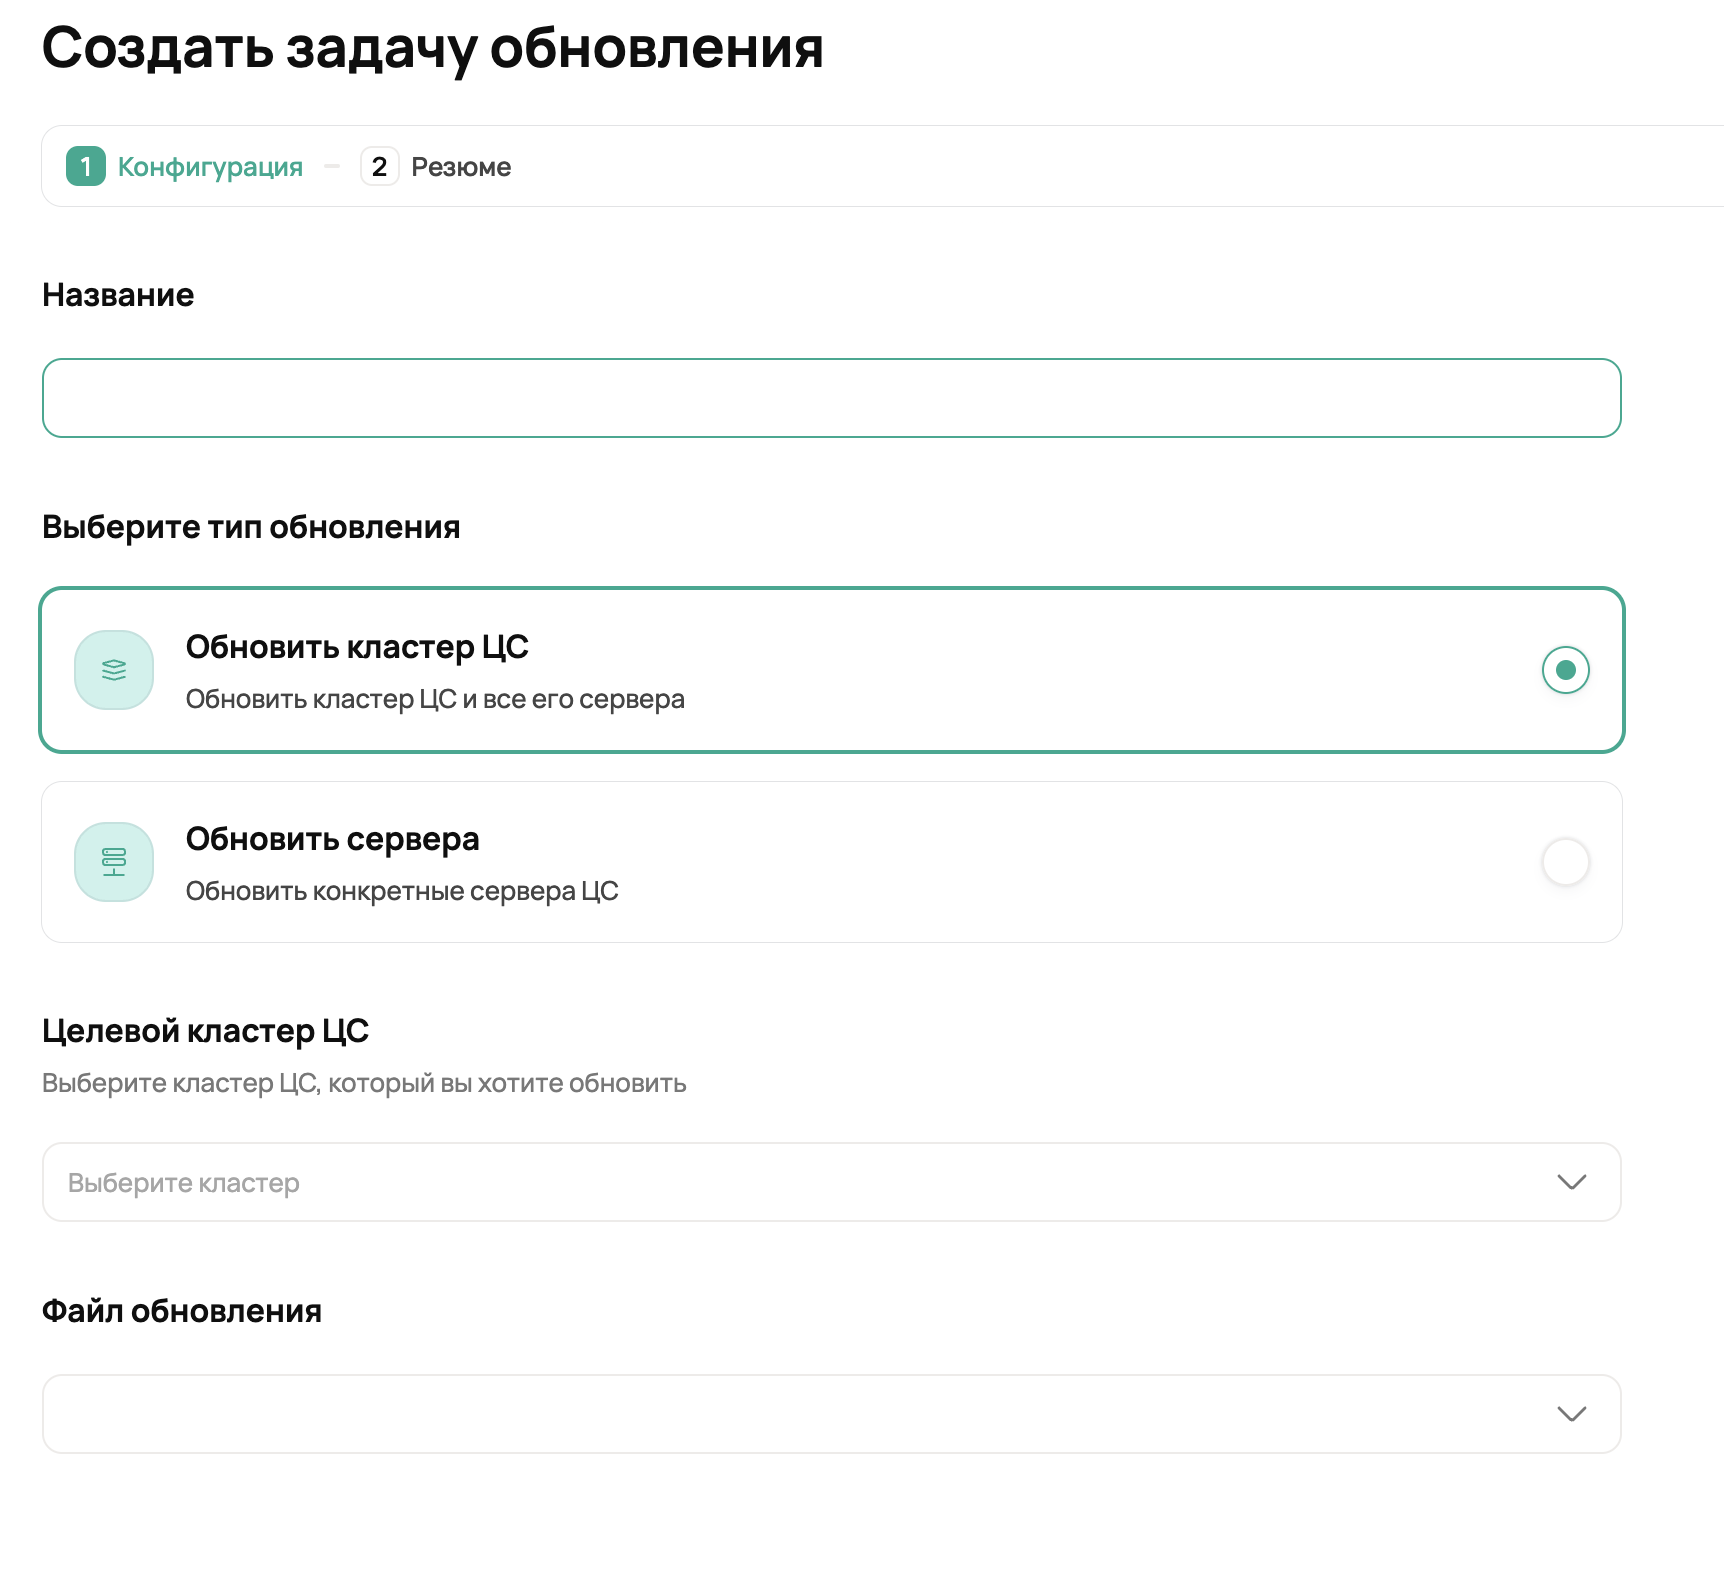Click the step 1 number badge
Image resolution: width=1724 pixels, height=1572 pixels.
pyautogui.click(x=86, y=167)
